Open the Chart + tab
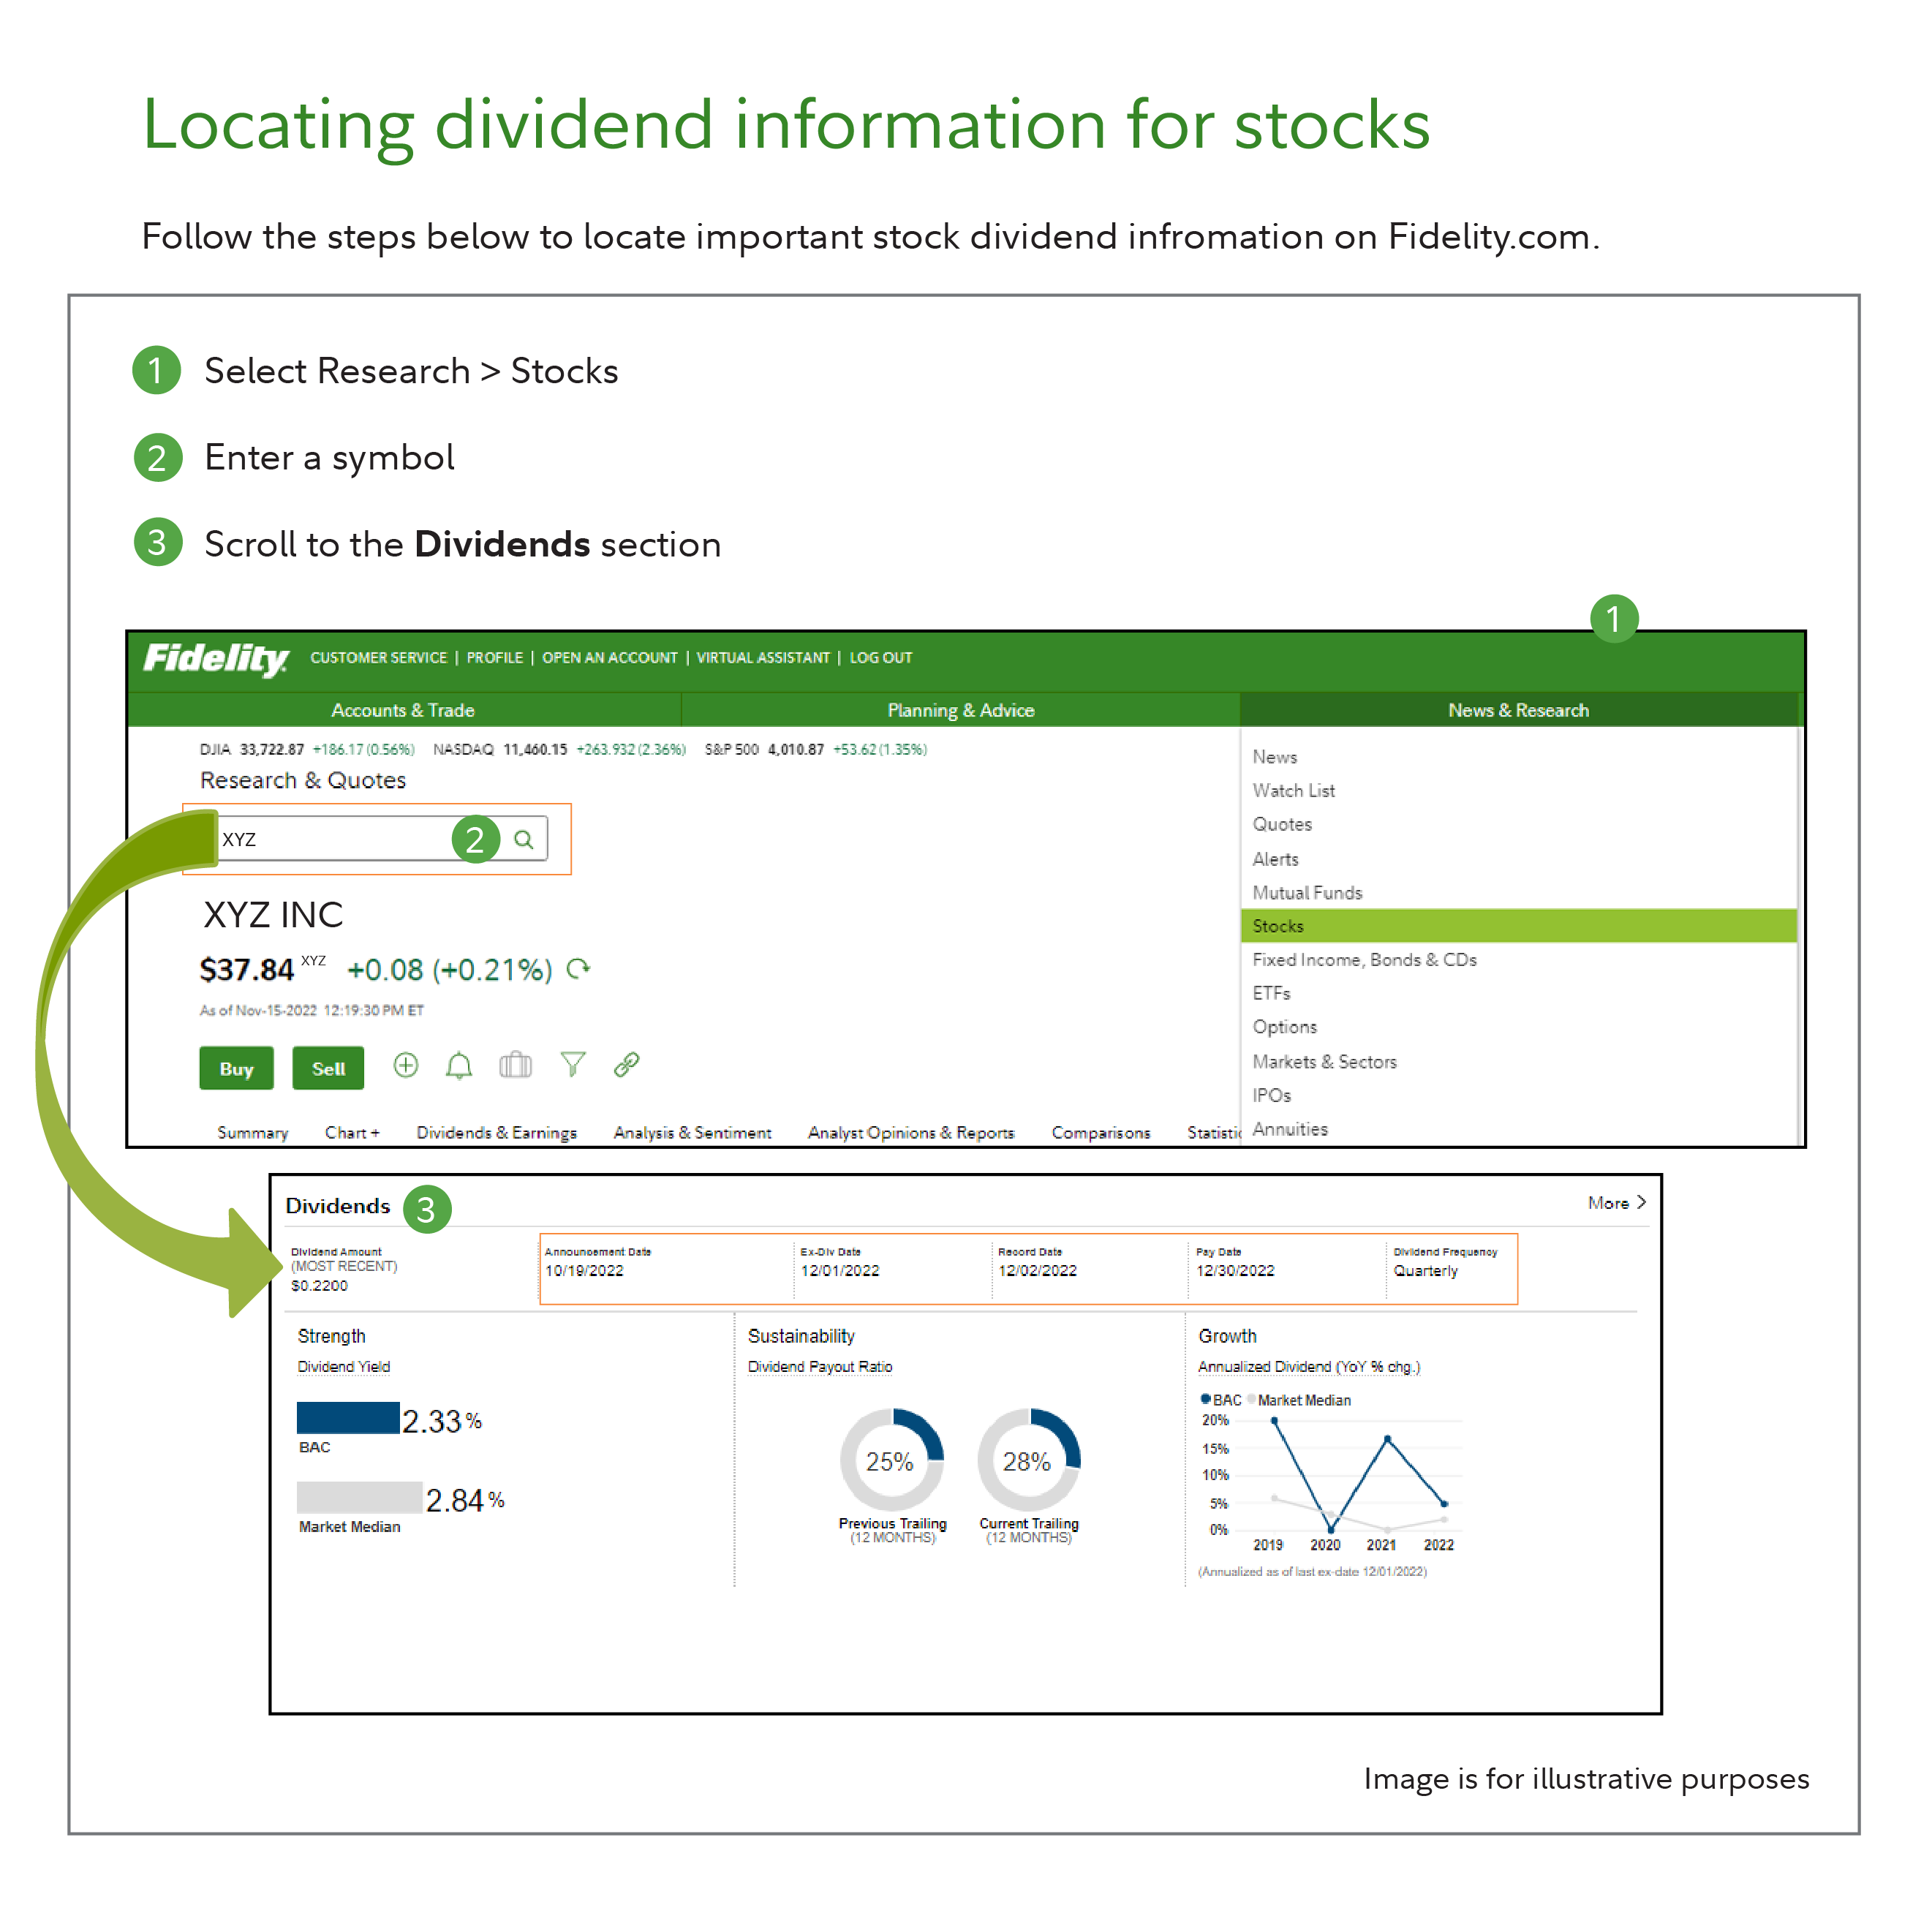1932x1905 pixels. pyautogui.click(x=352, y=1132)
